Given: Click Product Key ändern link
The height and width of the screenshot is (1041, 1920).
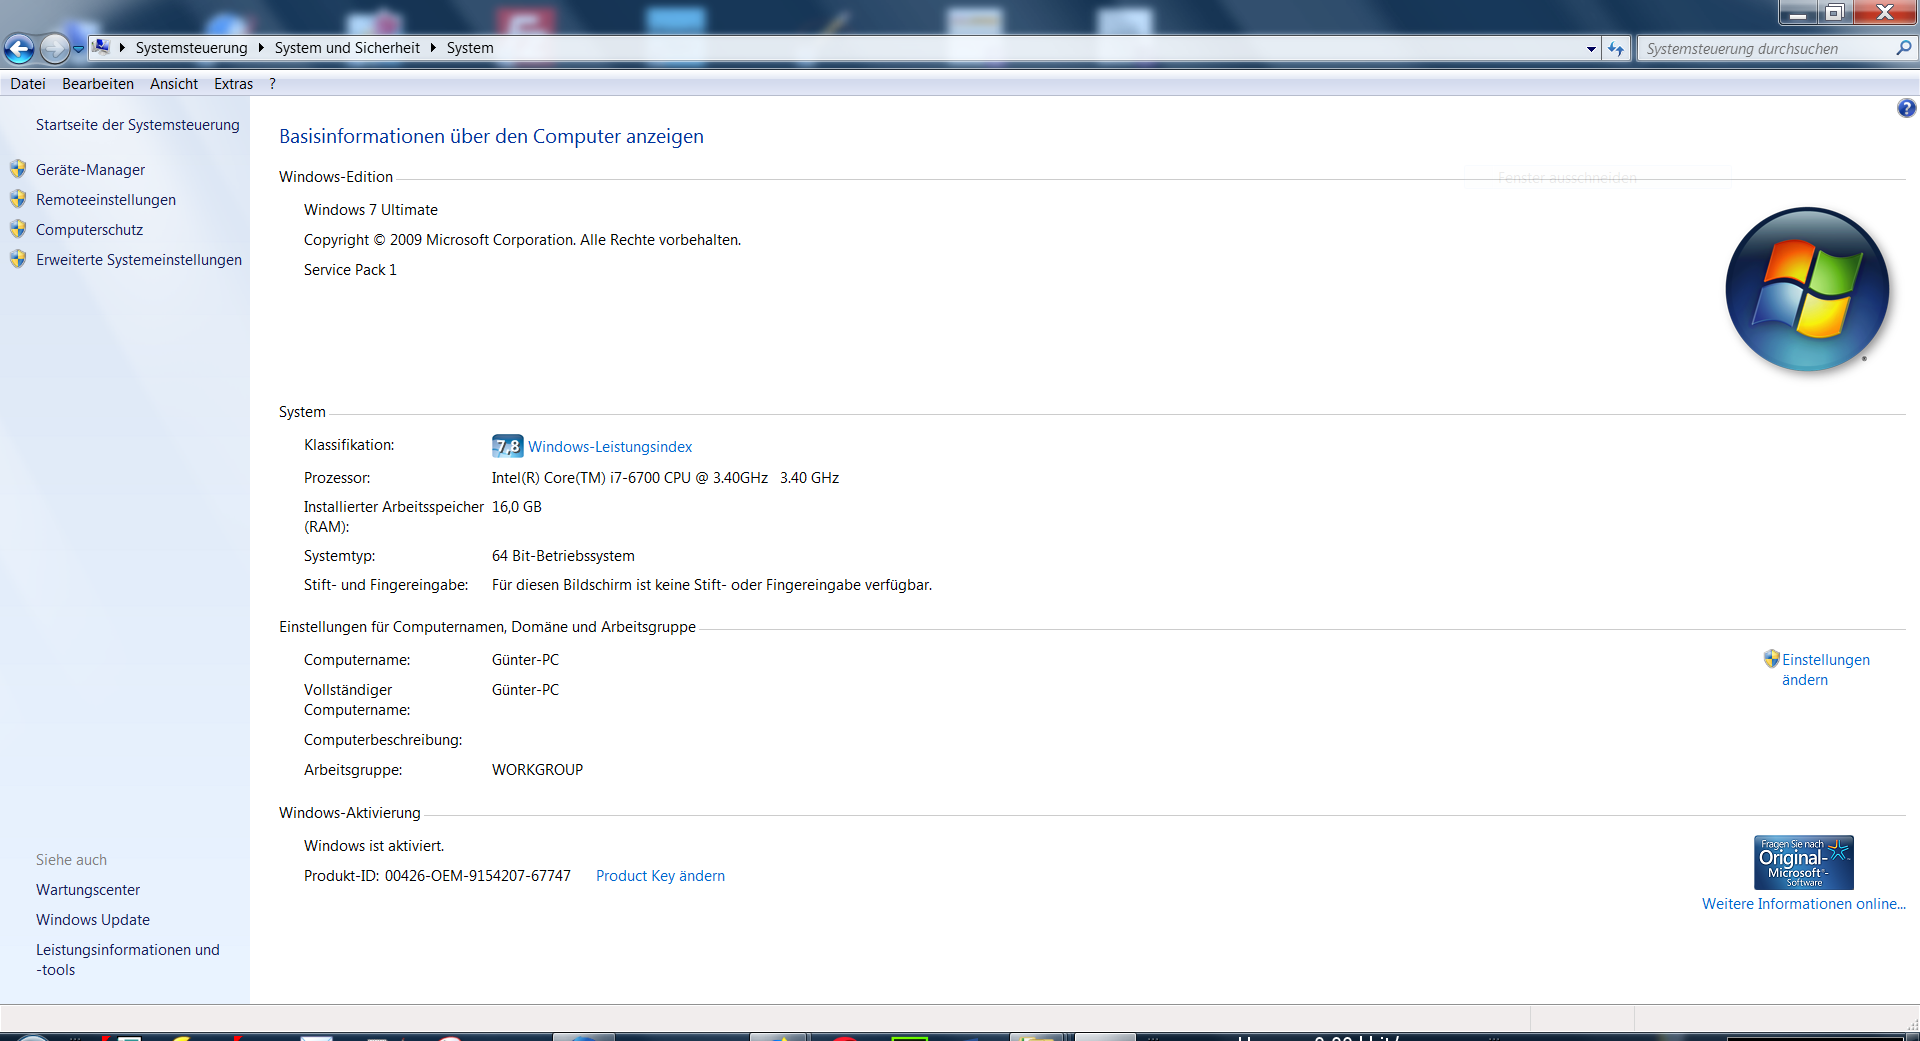Looking at the screenshot, I should (x=660, y=876).
